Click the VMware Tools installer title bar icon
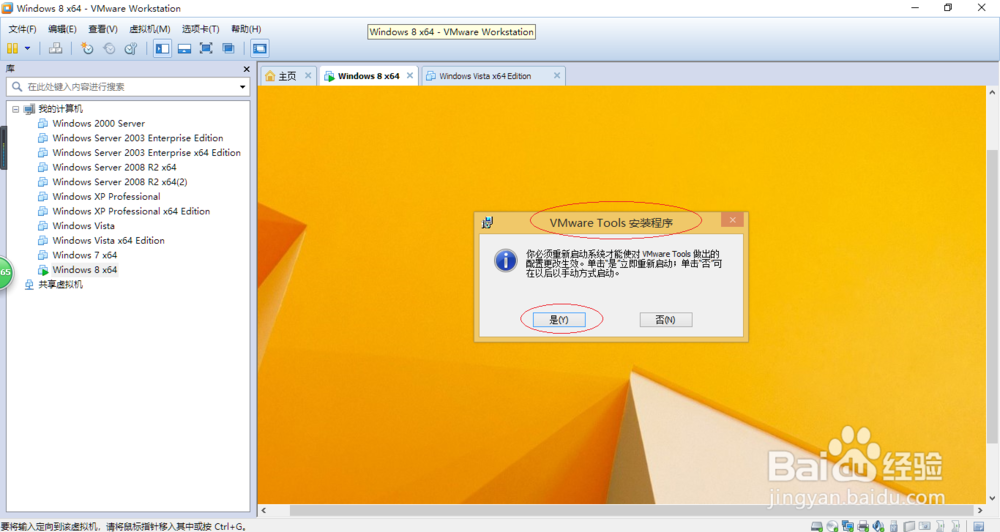1000x532 pixels. (x=488, y=223)
